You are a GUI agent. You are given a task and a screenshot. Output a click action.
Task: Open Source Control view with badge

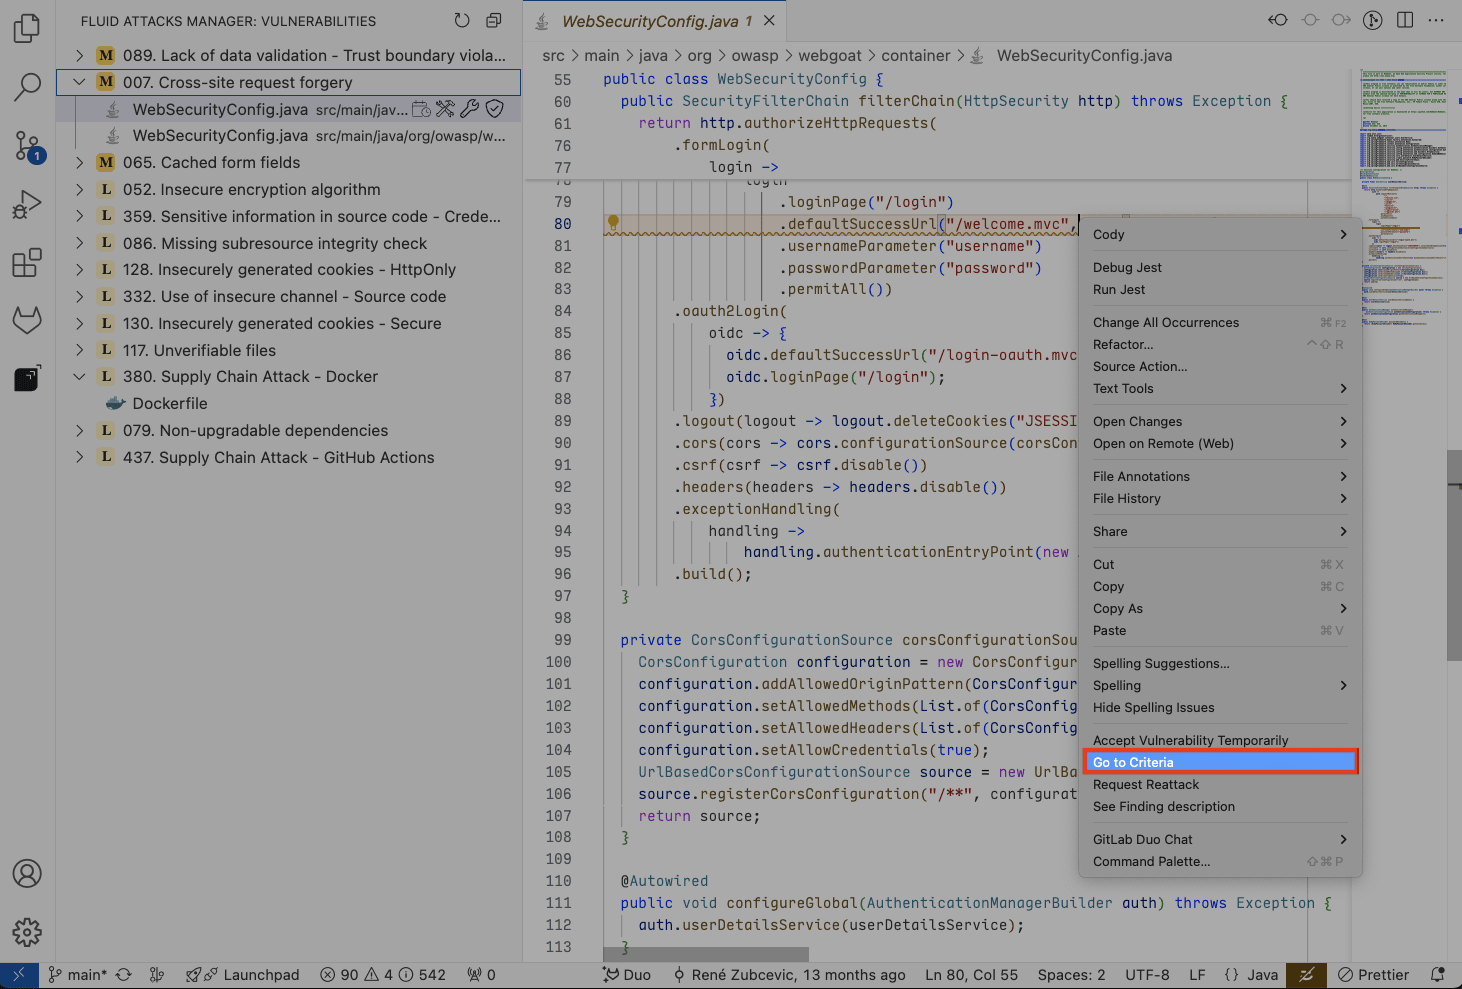pos(27,147)
